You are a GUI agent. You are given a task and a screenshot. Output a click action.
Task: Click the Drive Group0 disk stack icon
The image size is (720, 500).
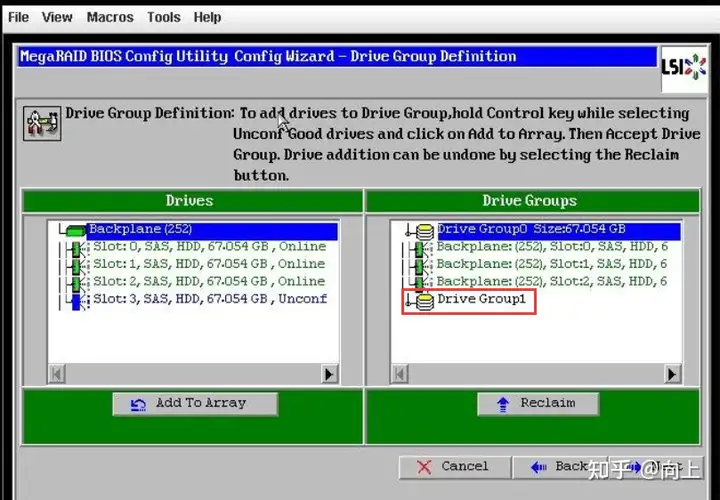[x=425, y=231]
